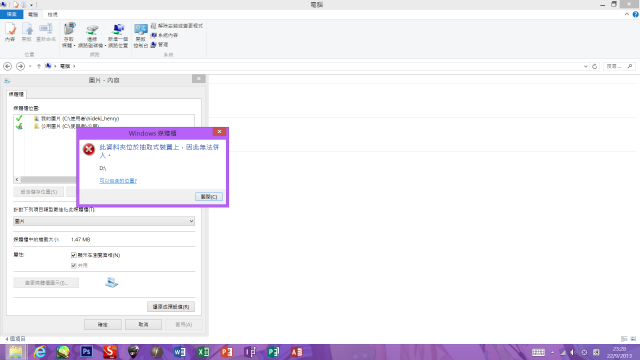Click the library icon preview image

pyautogui.click(x=111, y=282)
